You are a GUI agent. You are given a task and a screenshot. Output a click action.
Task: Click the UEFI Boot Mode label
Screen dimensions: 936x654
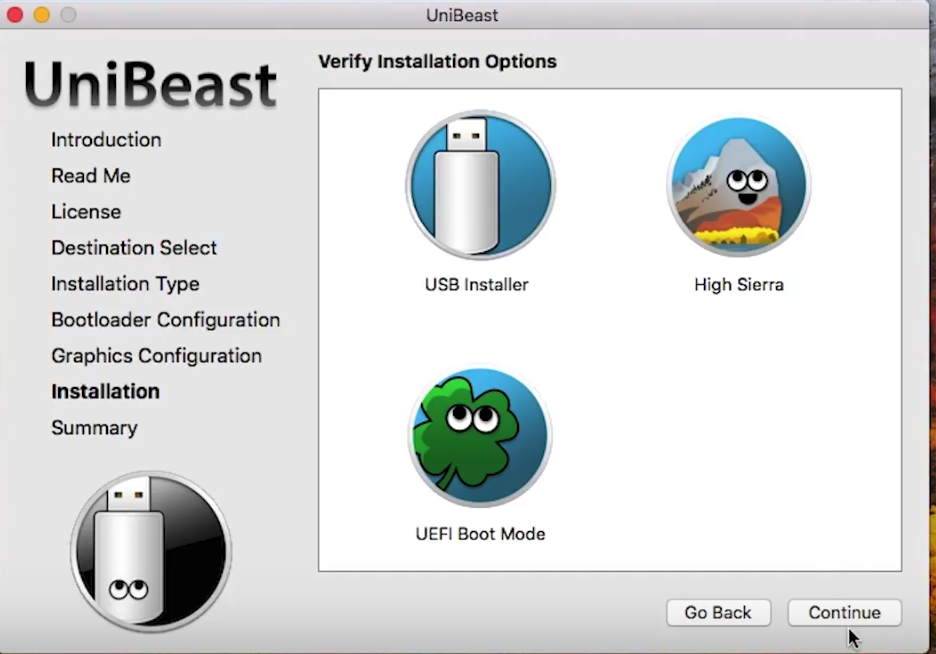[x=480, y=533]
